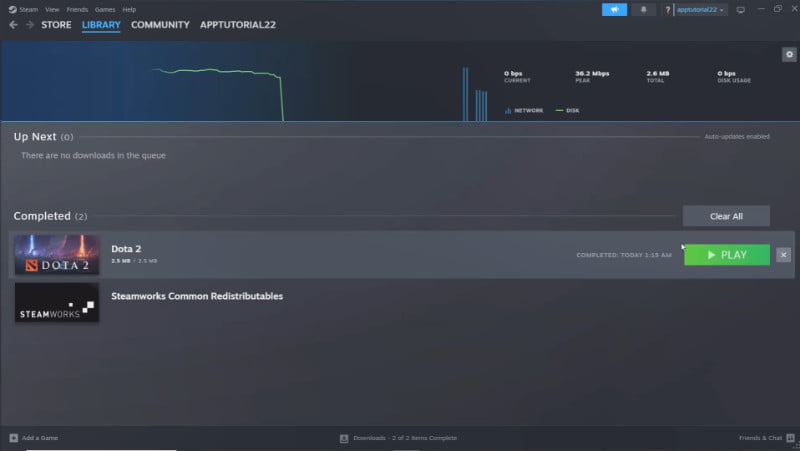
Task: Click the blue announcements megaphone icon
Action: pos(614,9)
